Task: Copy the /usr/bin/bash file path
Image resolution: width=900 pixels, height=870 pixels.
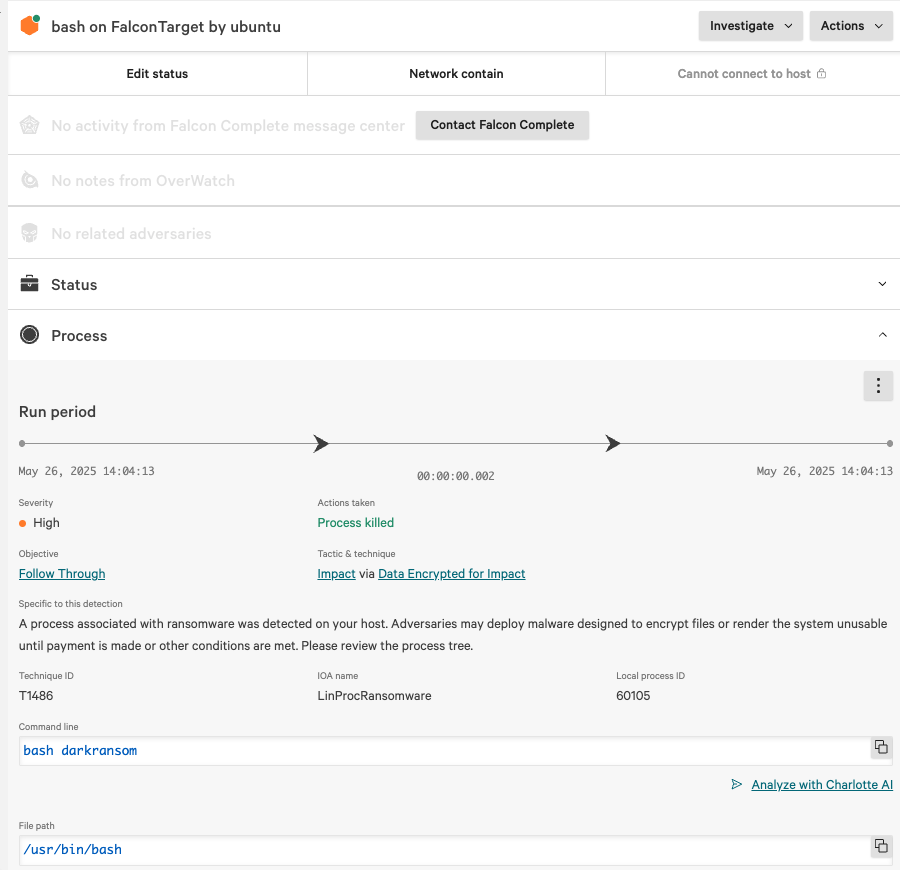Action: [x=881, y=846]
